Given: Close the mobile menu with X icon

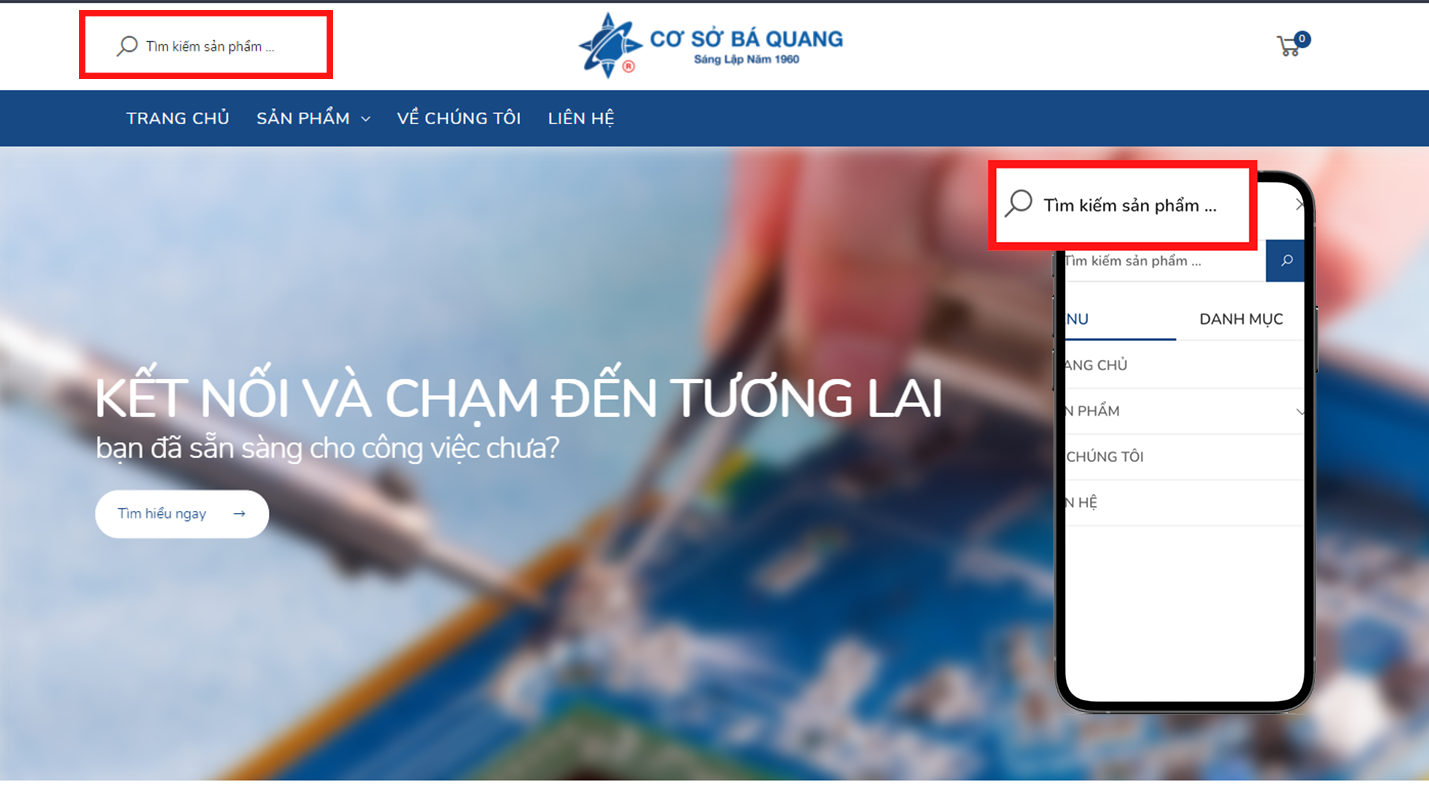Looking at the screenshot, I should point(1299,205).
